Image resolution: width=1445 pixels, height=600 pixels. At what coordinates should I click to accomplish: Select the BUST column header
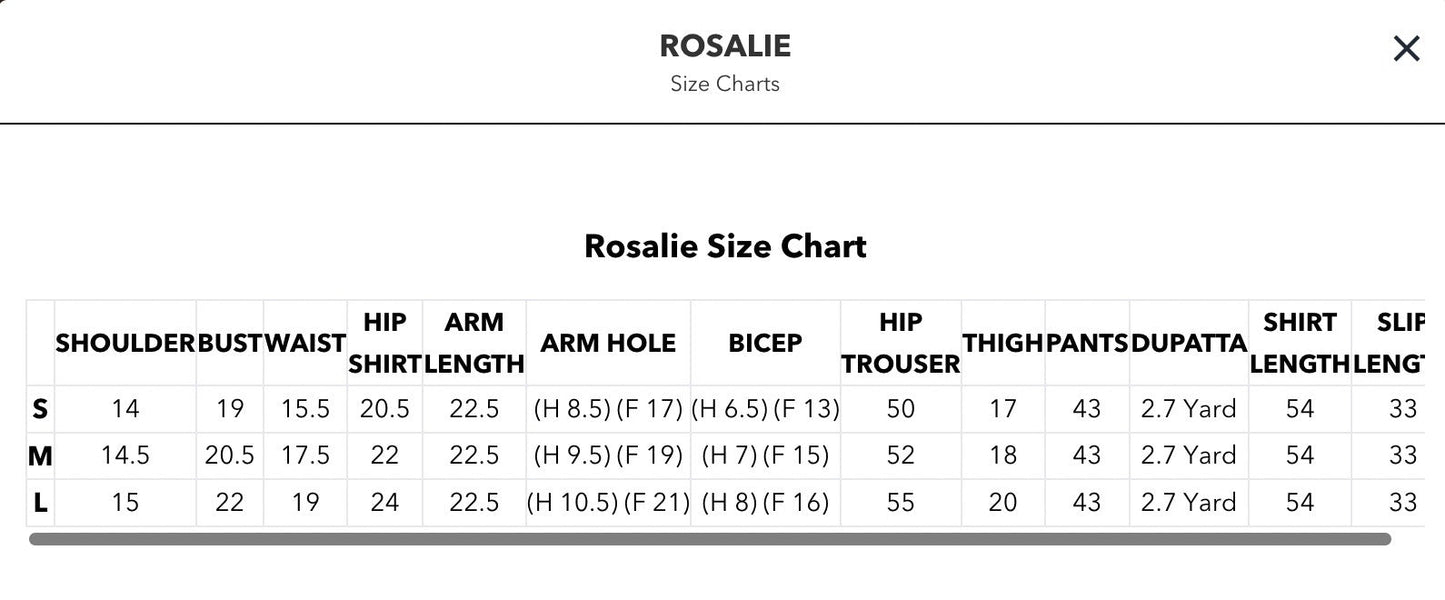click(228, 342)
